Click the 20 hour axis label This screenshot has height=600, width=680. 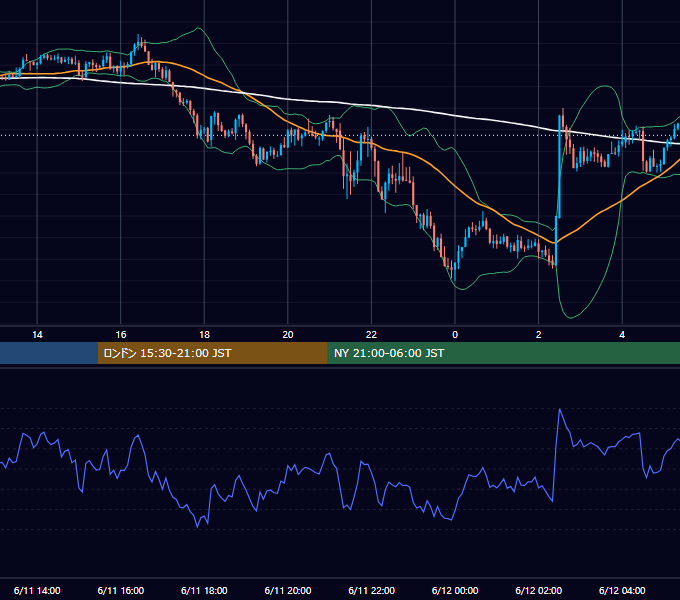288,335
